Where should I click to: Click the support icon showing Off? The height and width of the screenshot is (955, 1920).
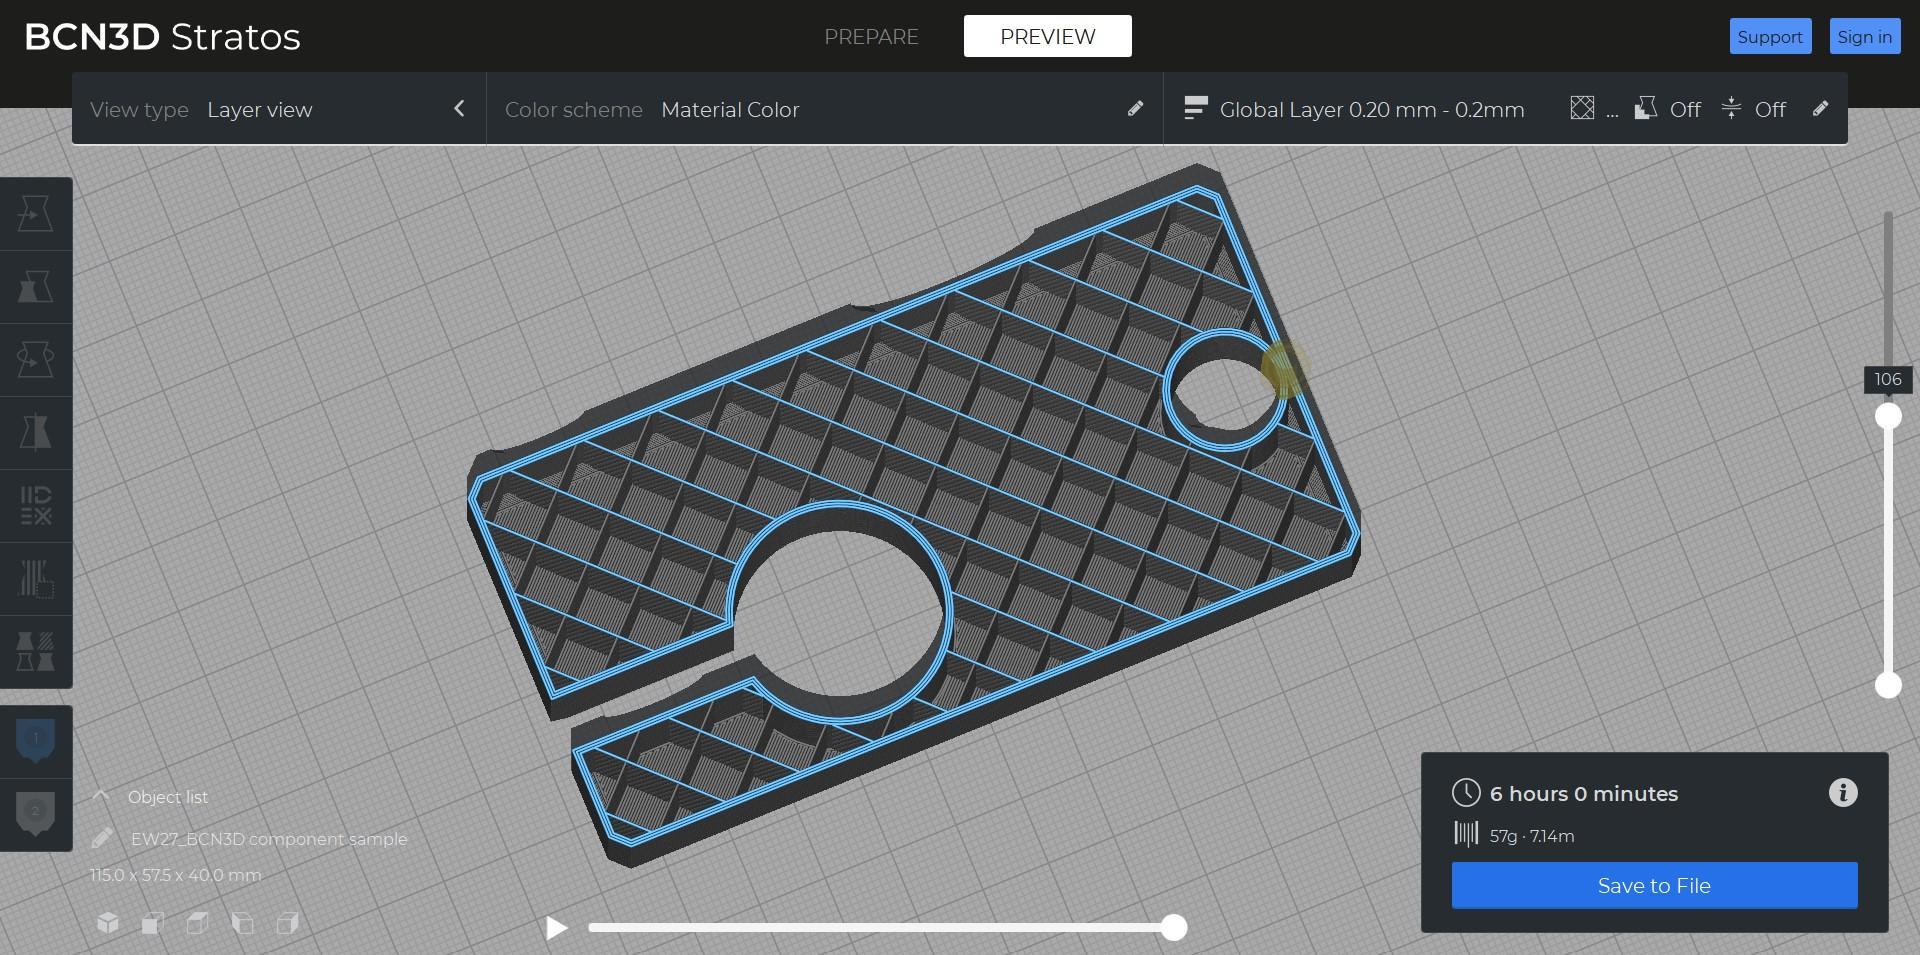tap(1646, 108)
